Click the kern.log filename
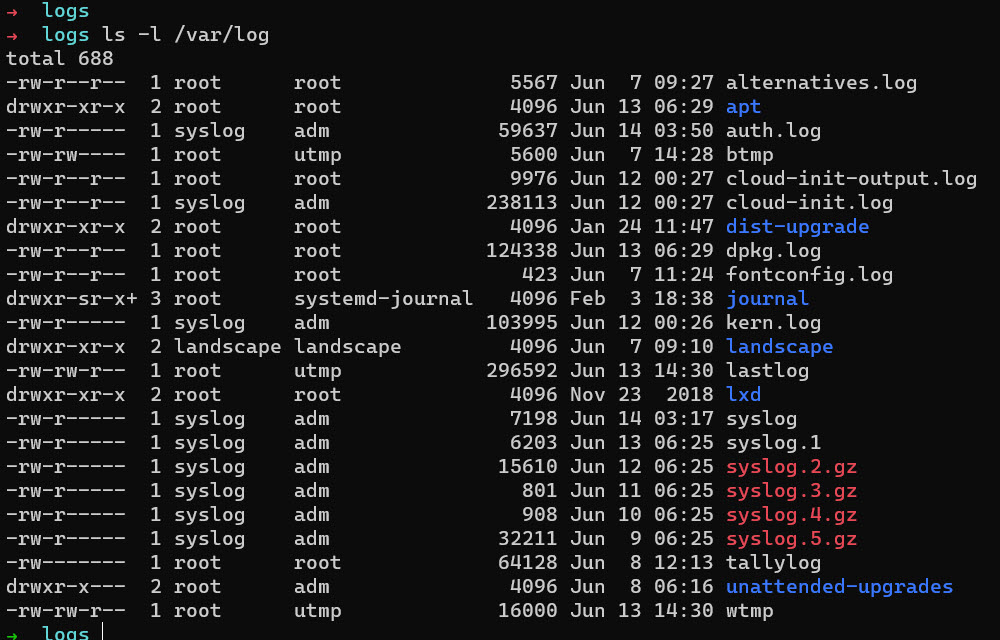The image size is (1000, 640). (x=773, y=323)
